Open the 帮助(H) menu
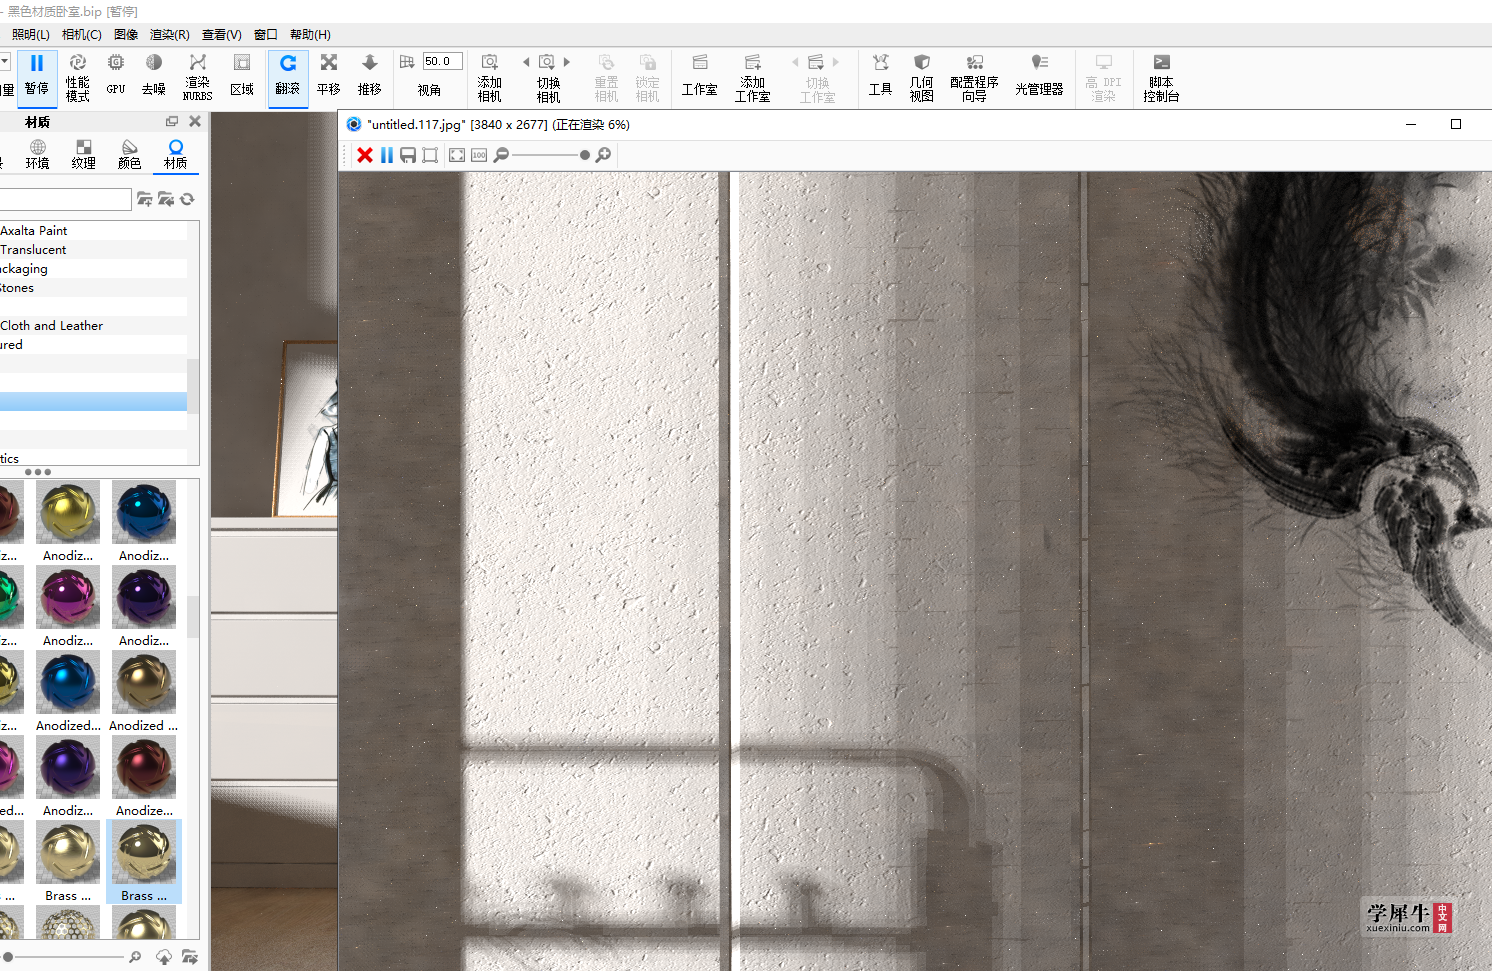The height and width of the screenshot is (971, 1492). pyautogui.click(x=310, y=35)
